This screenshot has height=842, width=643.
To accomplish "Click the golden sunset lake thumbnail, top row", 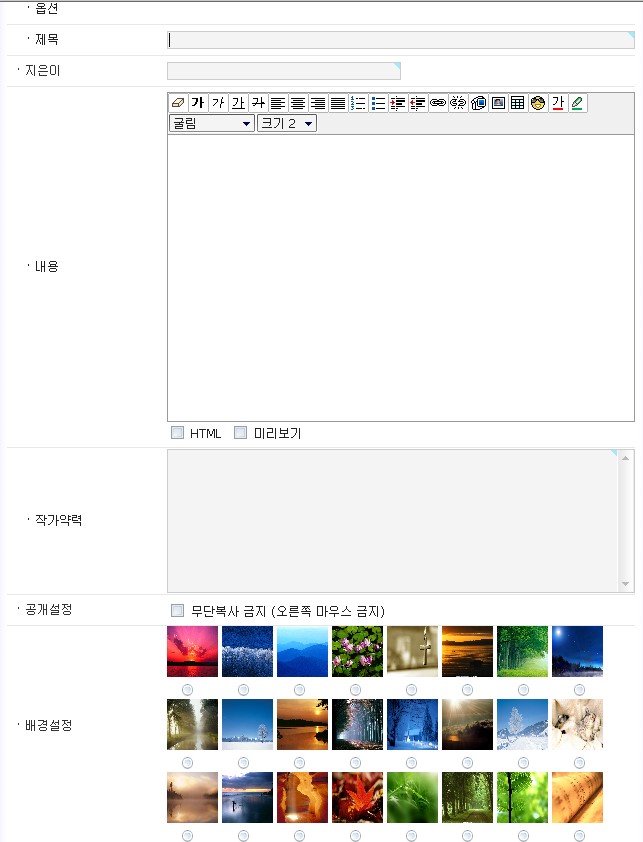I will tap(467, 651).
